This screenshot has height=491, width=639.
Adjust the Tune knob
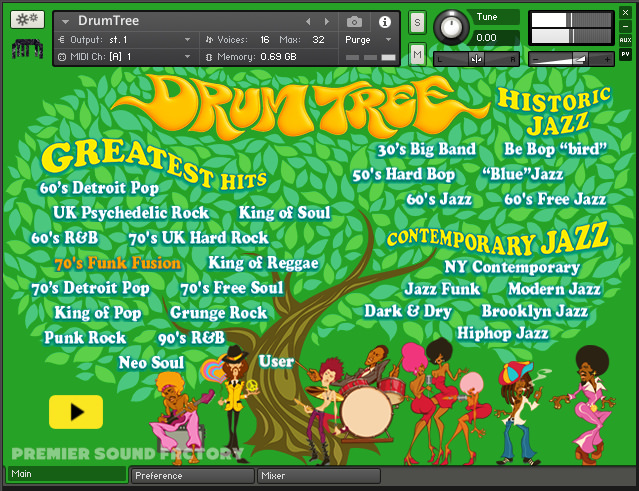(x=451, y=28)
